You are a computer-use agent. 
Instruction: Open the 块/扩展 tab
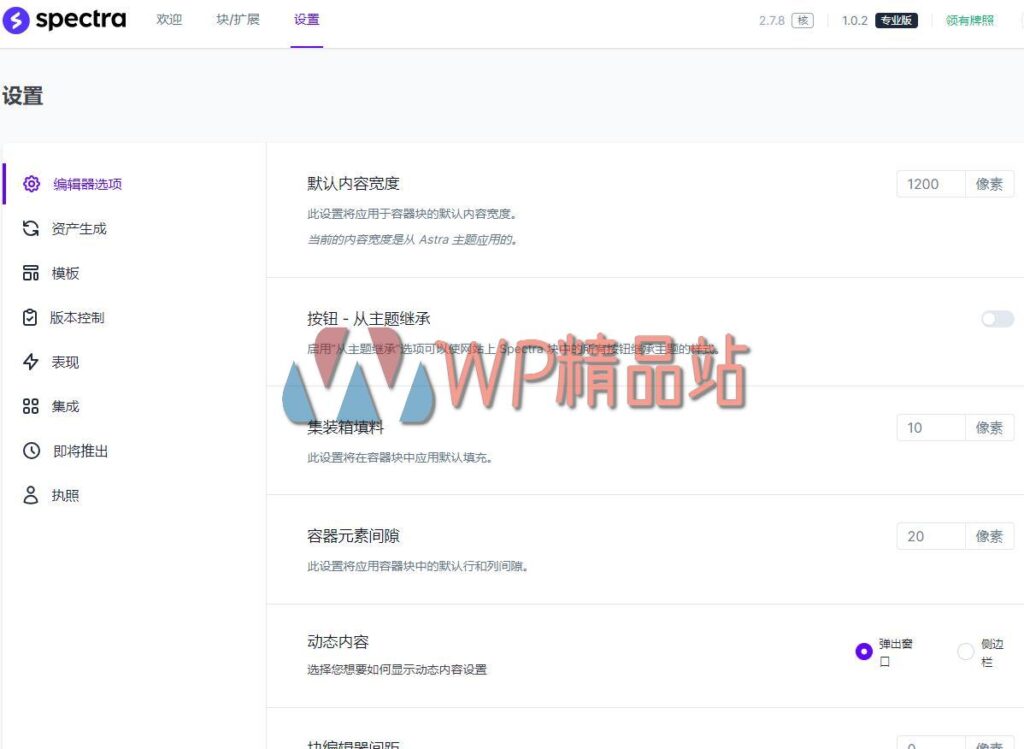click(x=237, y=18)
